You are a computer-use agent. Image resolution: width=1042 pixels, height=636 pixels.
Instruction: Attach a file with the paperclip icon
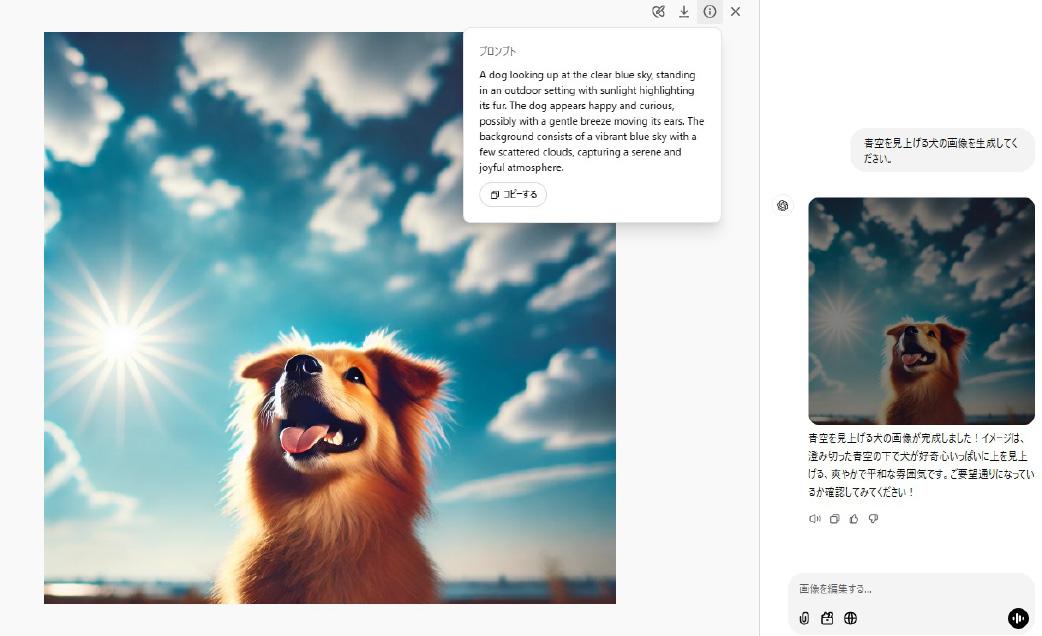tap(804, 618)
